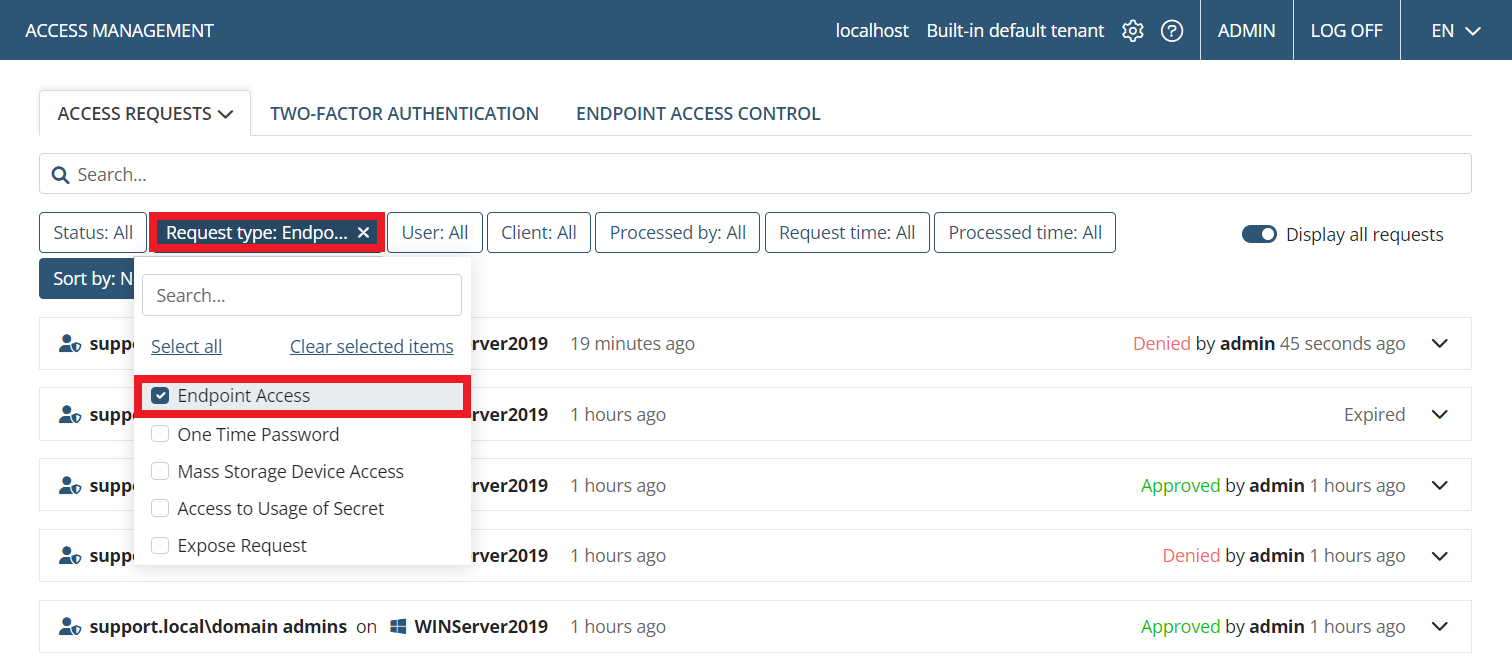Uncheck the Endpoint Access checkbox
The width and height of the screenshot is (1512, 667).
pyautogui.click(x=160, y=396)
